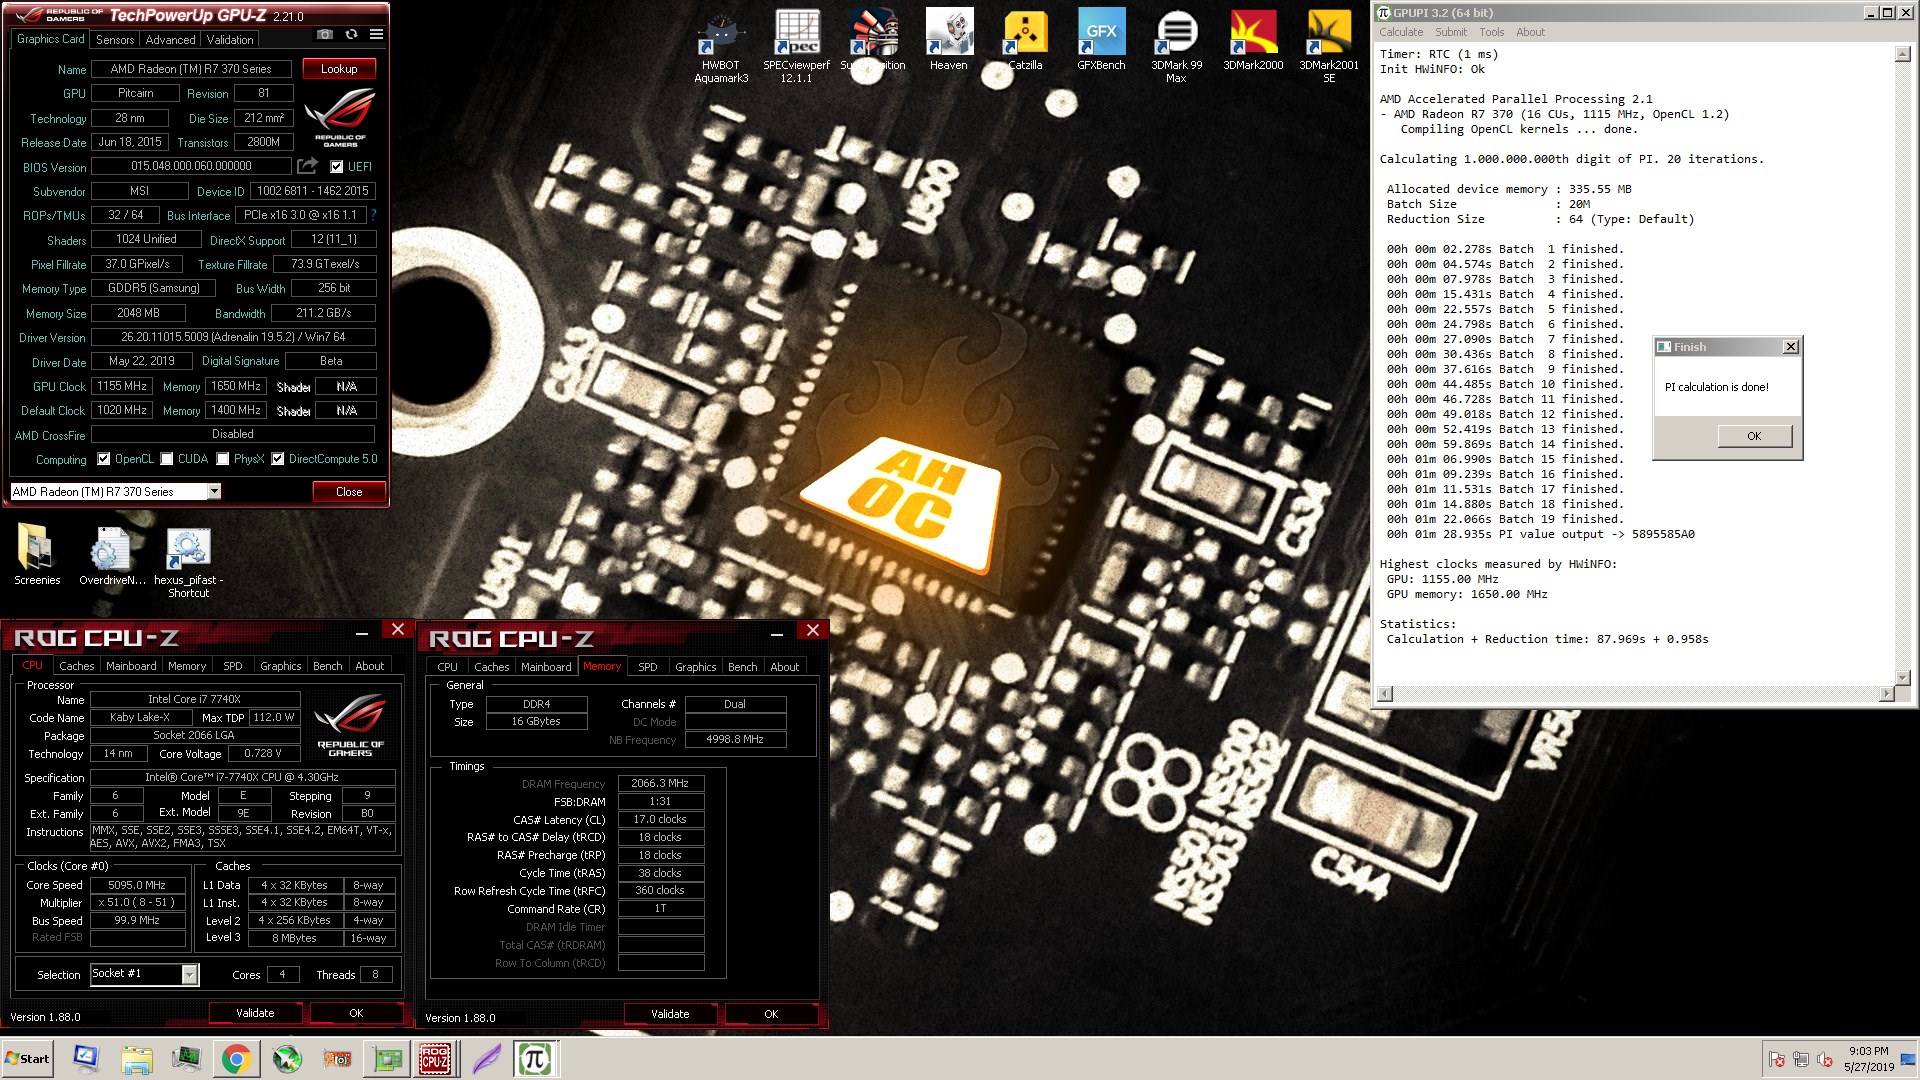
Task: Open the HWBOT Aquamark3 desktop shortcut
Action: tap(721, 47)
